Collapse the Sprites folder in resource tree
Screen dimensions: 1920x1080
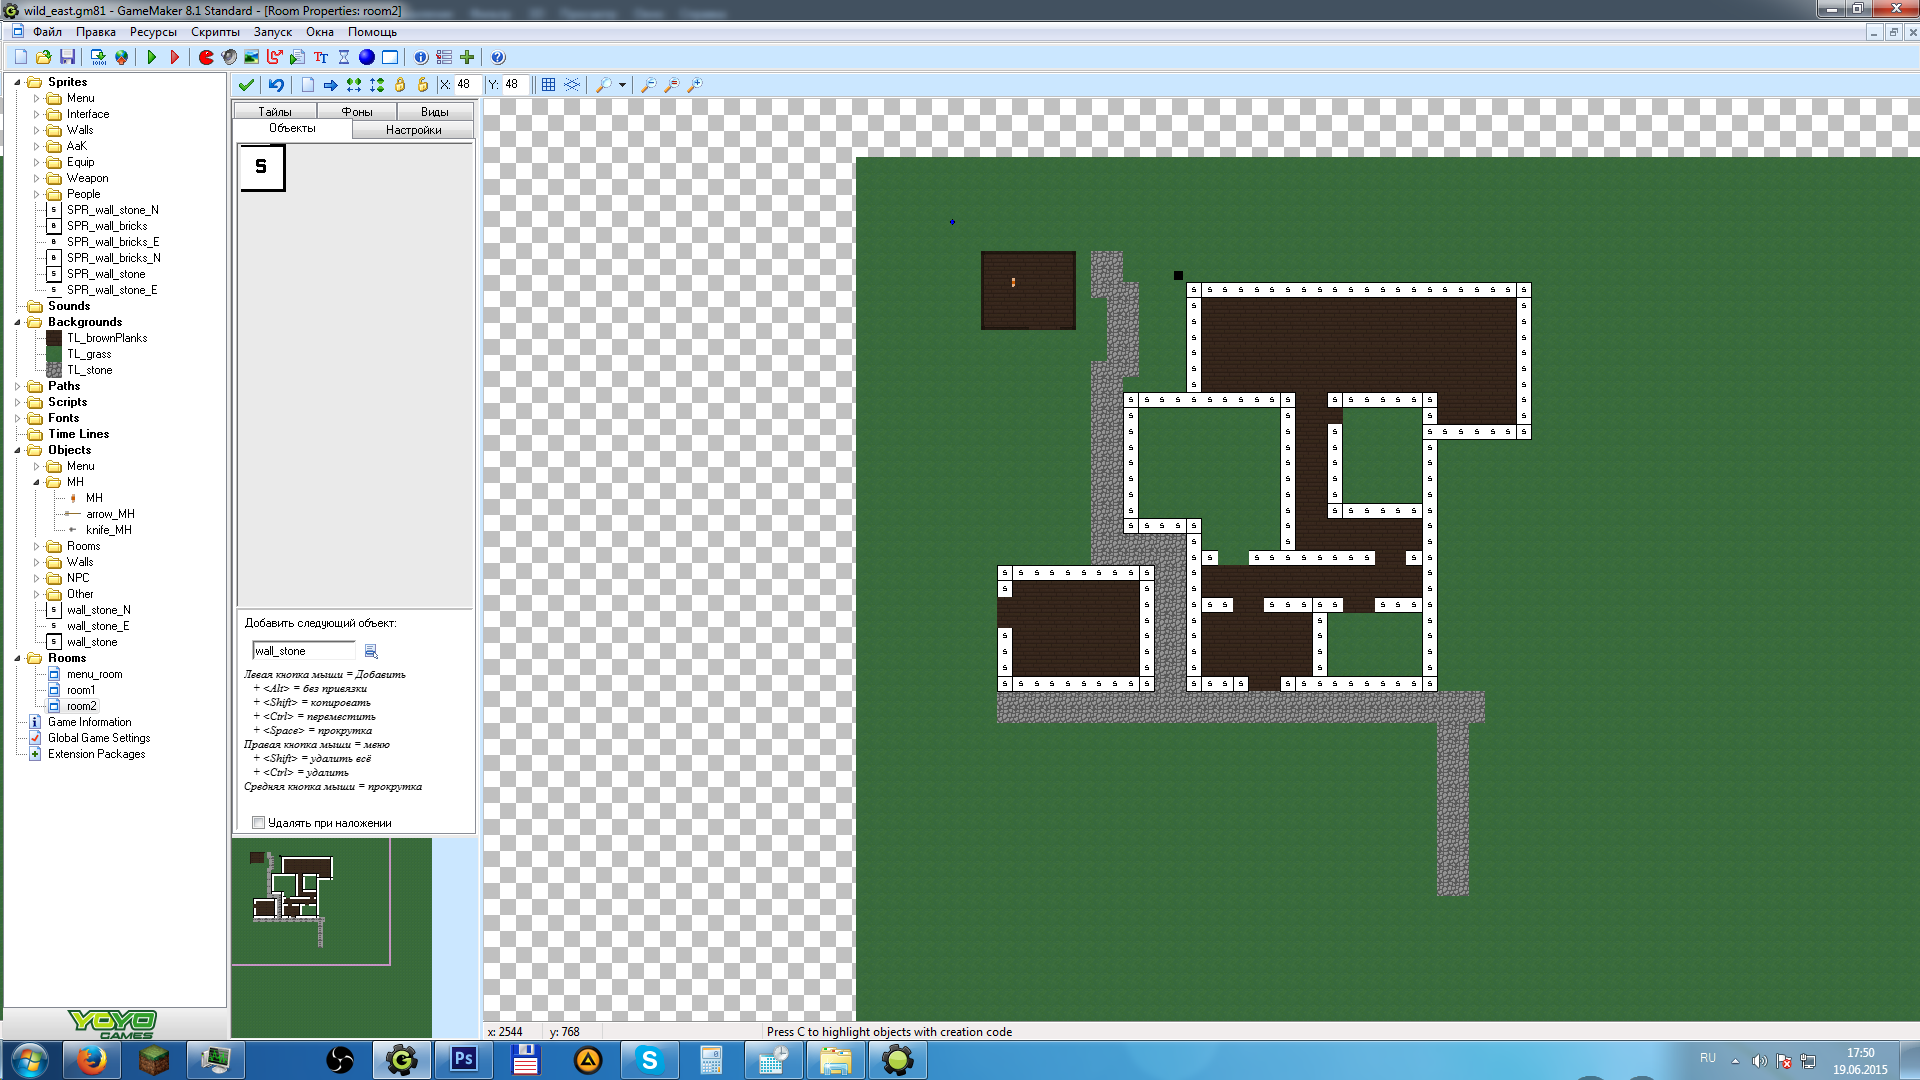point(17,82)
